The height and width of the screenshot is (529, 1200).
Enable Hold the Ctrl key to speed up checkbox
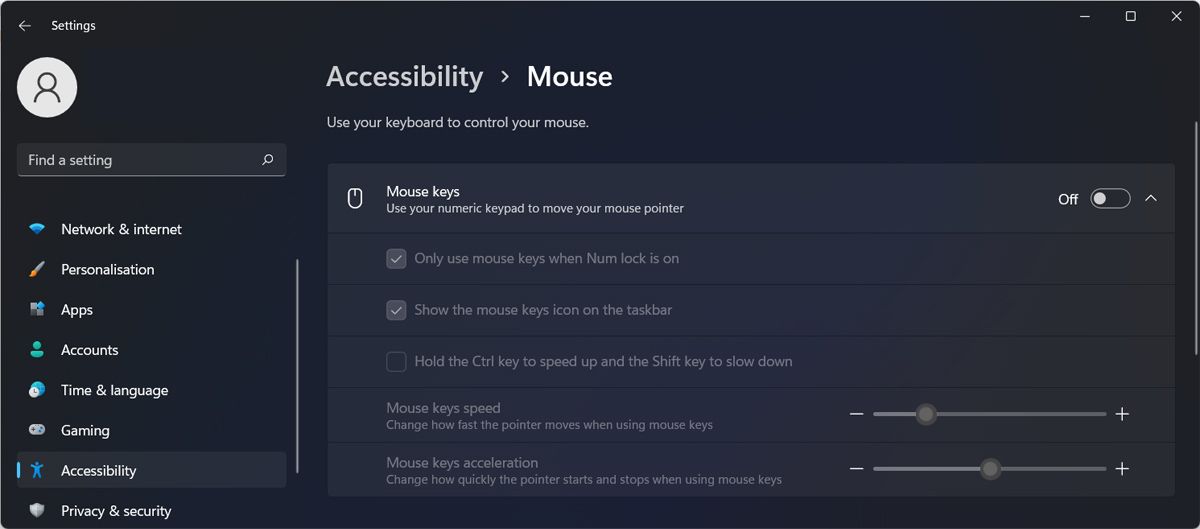point(396,361)
